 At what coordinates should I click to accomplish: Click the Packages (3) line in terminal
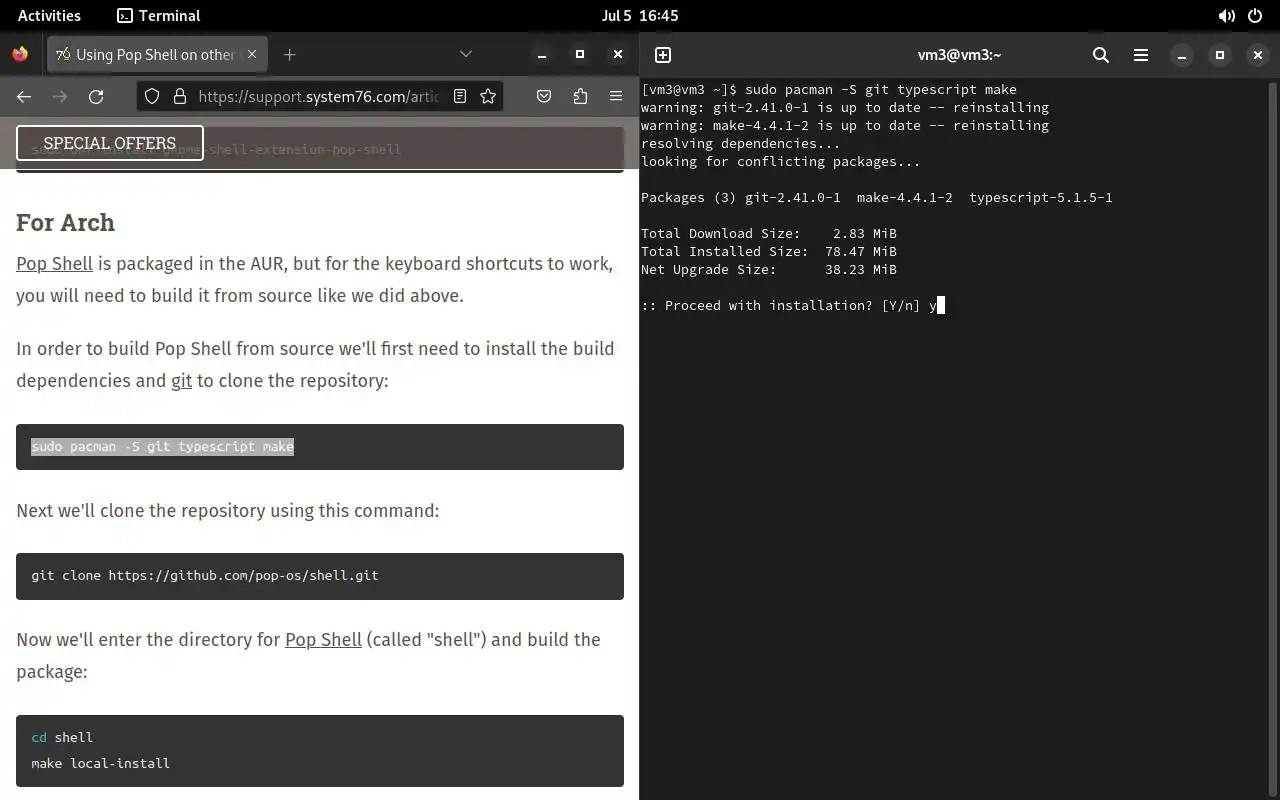point(877,197)
